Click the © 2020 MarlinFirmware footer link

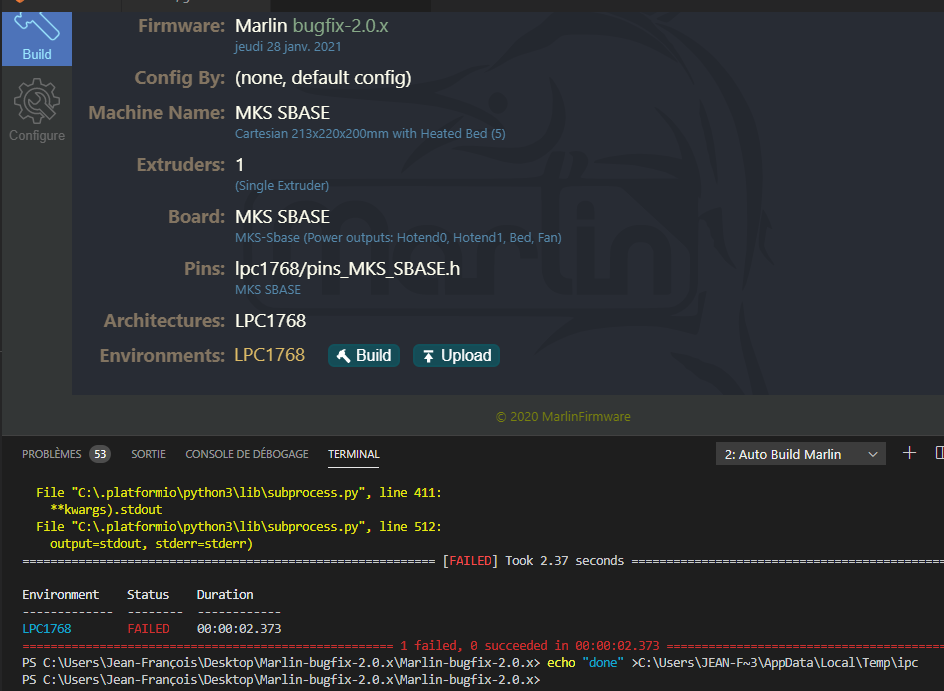coord(563,417)
